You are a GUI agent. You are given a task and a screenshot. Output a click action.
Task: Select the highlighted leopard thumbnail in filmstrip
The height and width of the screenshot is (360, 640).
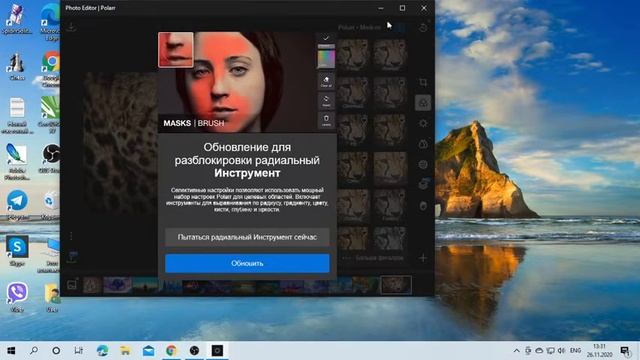[x=396, y=285]
